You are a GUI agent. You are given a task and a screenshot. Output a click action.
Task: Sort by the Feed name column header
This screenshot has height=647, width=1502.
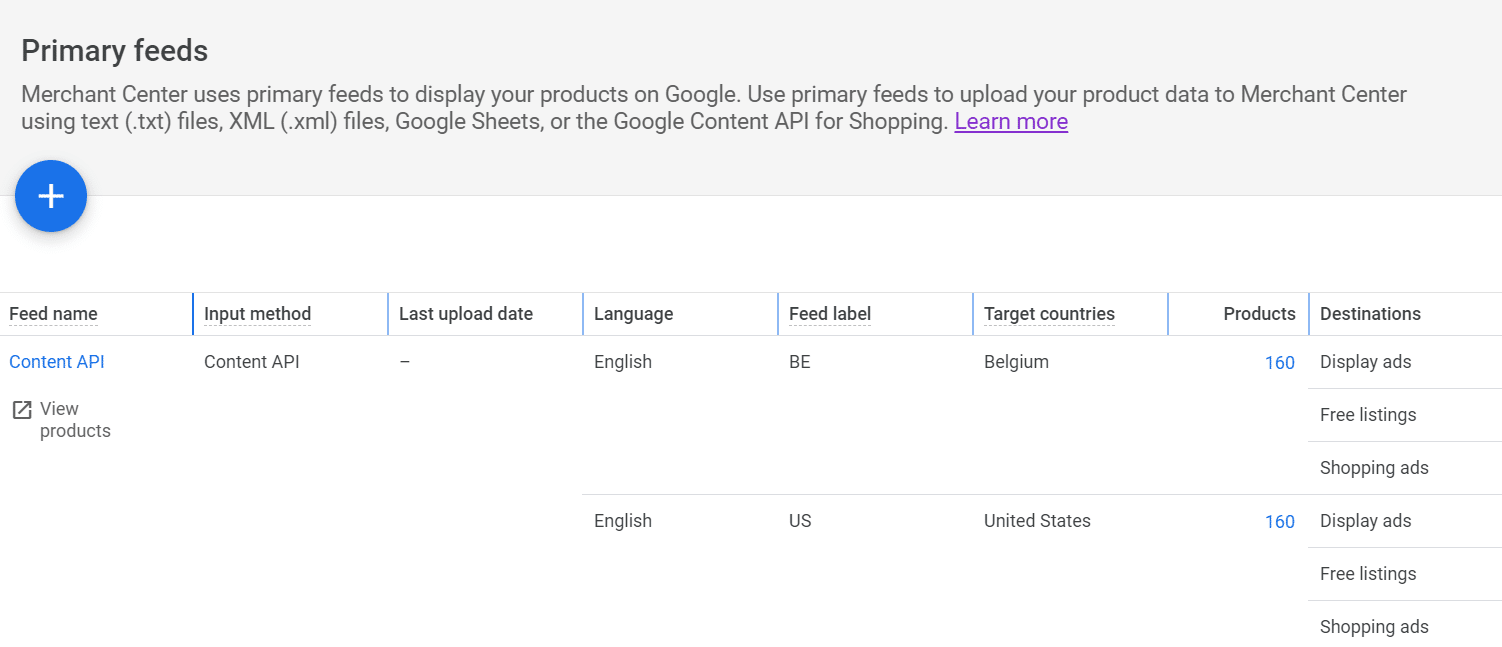click(53, 313)
